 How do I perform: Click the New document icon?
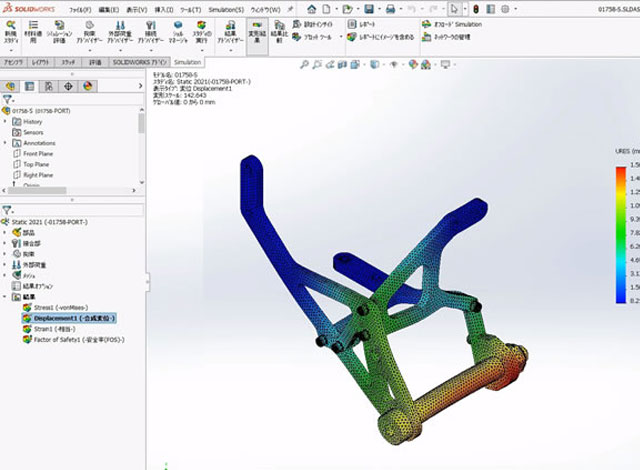pyautogui.click(x=327, y=9)
